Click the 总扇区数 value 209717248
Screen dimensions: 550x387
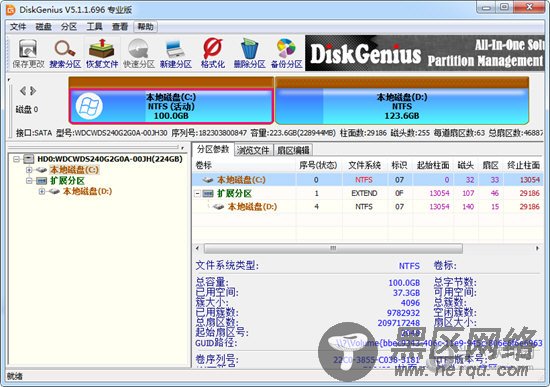pyautogui.click(x=398, y=323)
